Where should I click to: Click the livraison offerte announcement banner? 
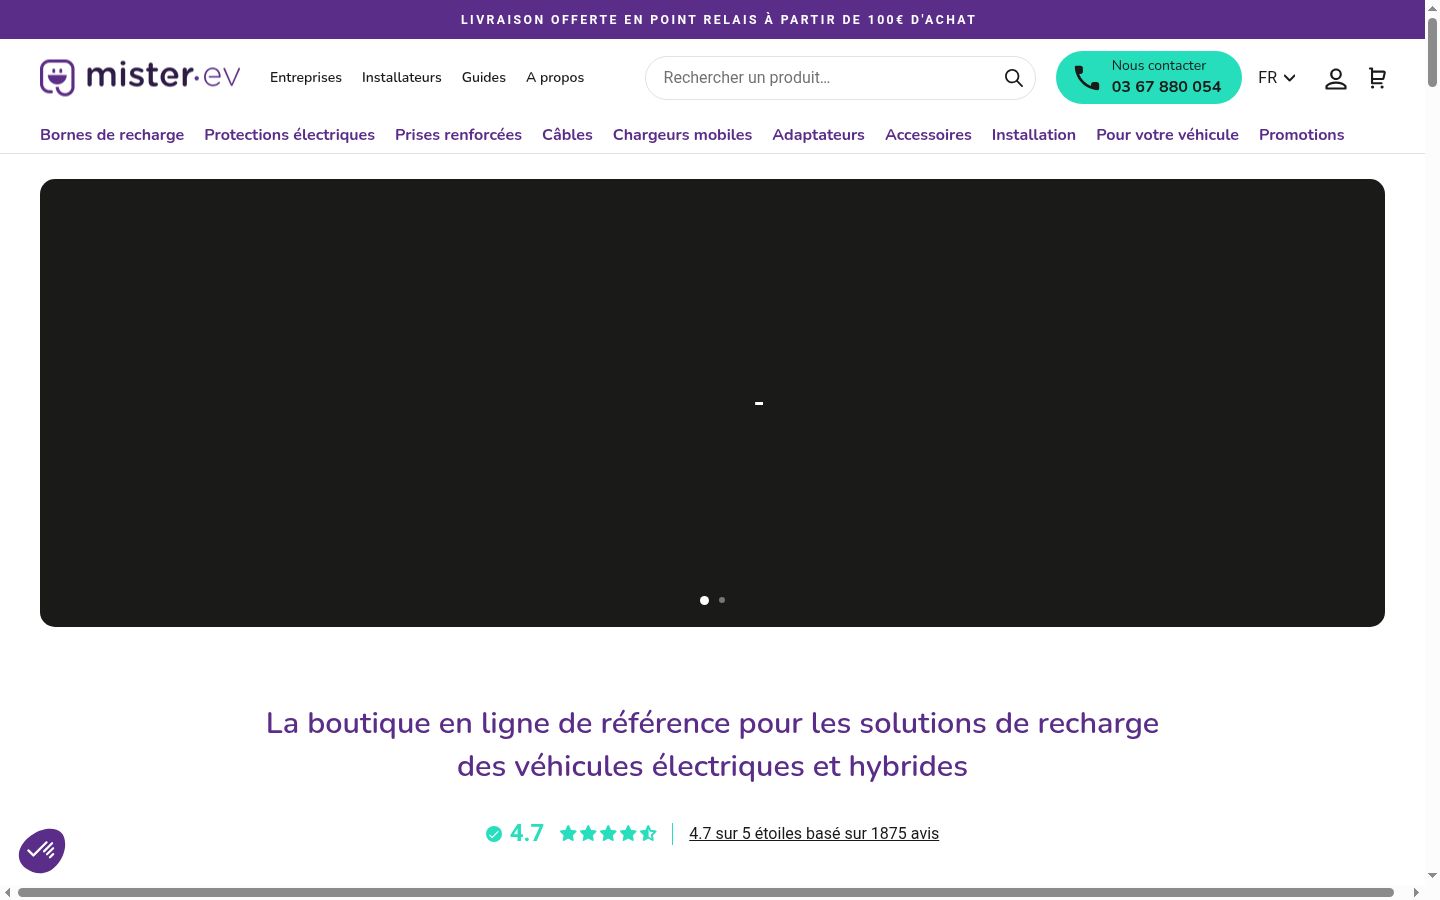pos(712,19)
